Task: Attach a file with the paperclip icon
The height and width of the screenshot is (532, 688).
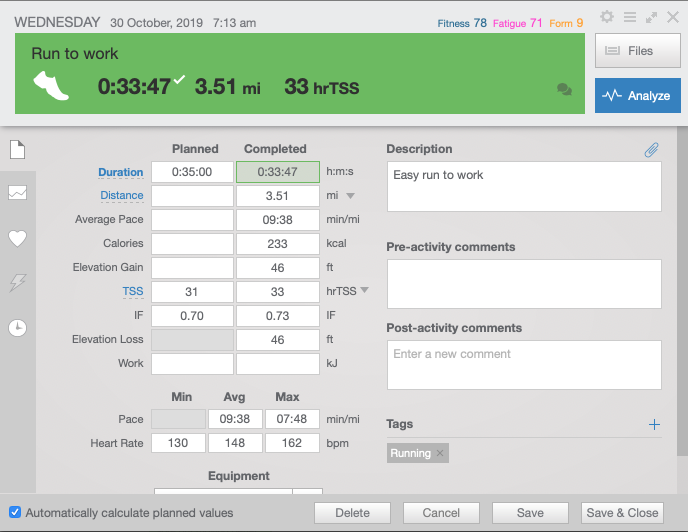Action: 652,150
